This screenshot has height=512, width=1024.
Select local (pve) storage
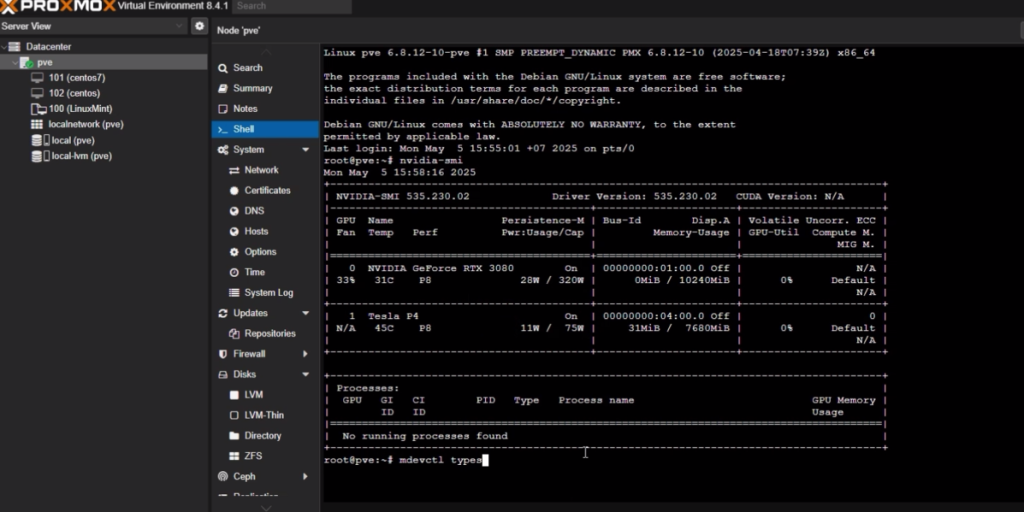(x=72, y=140)
